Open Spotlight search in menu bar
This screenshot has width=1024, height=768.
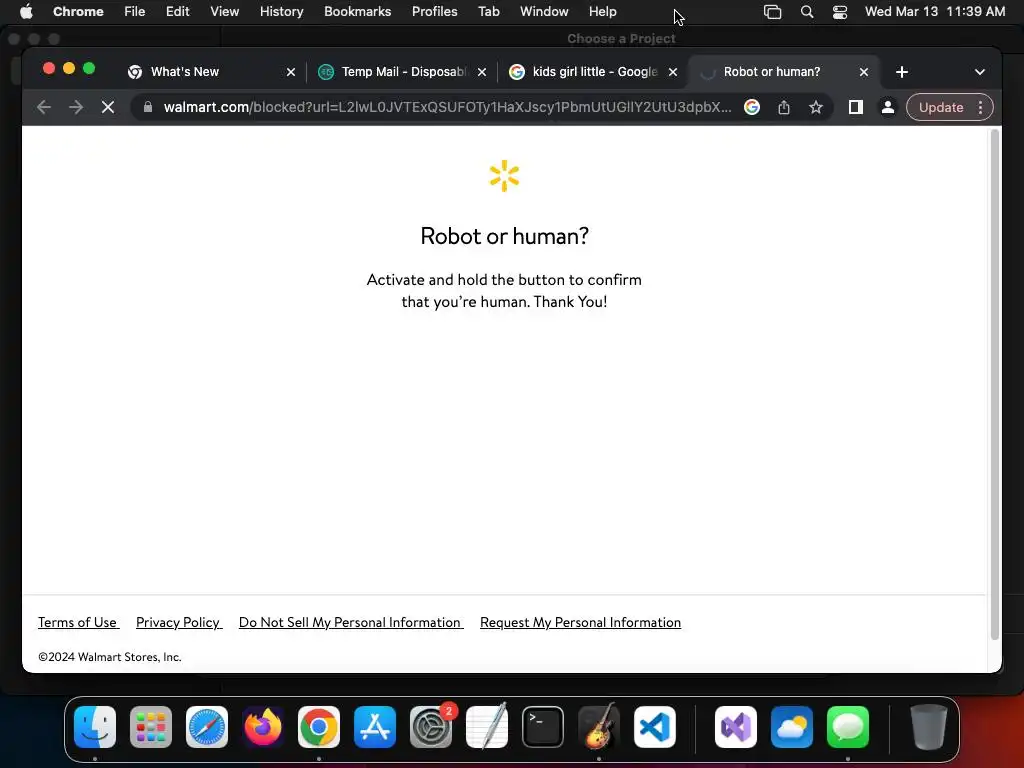(807, 12)
